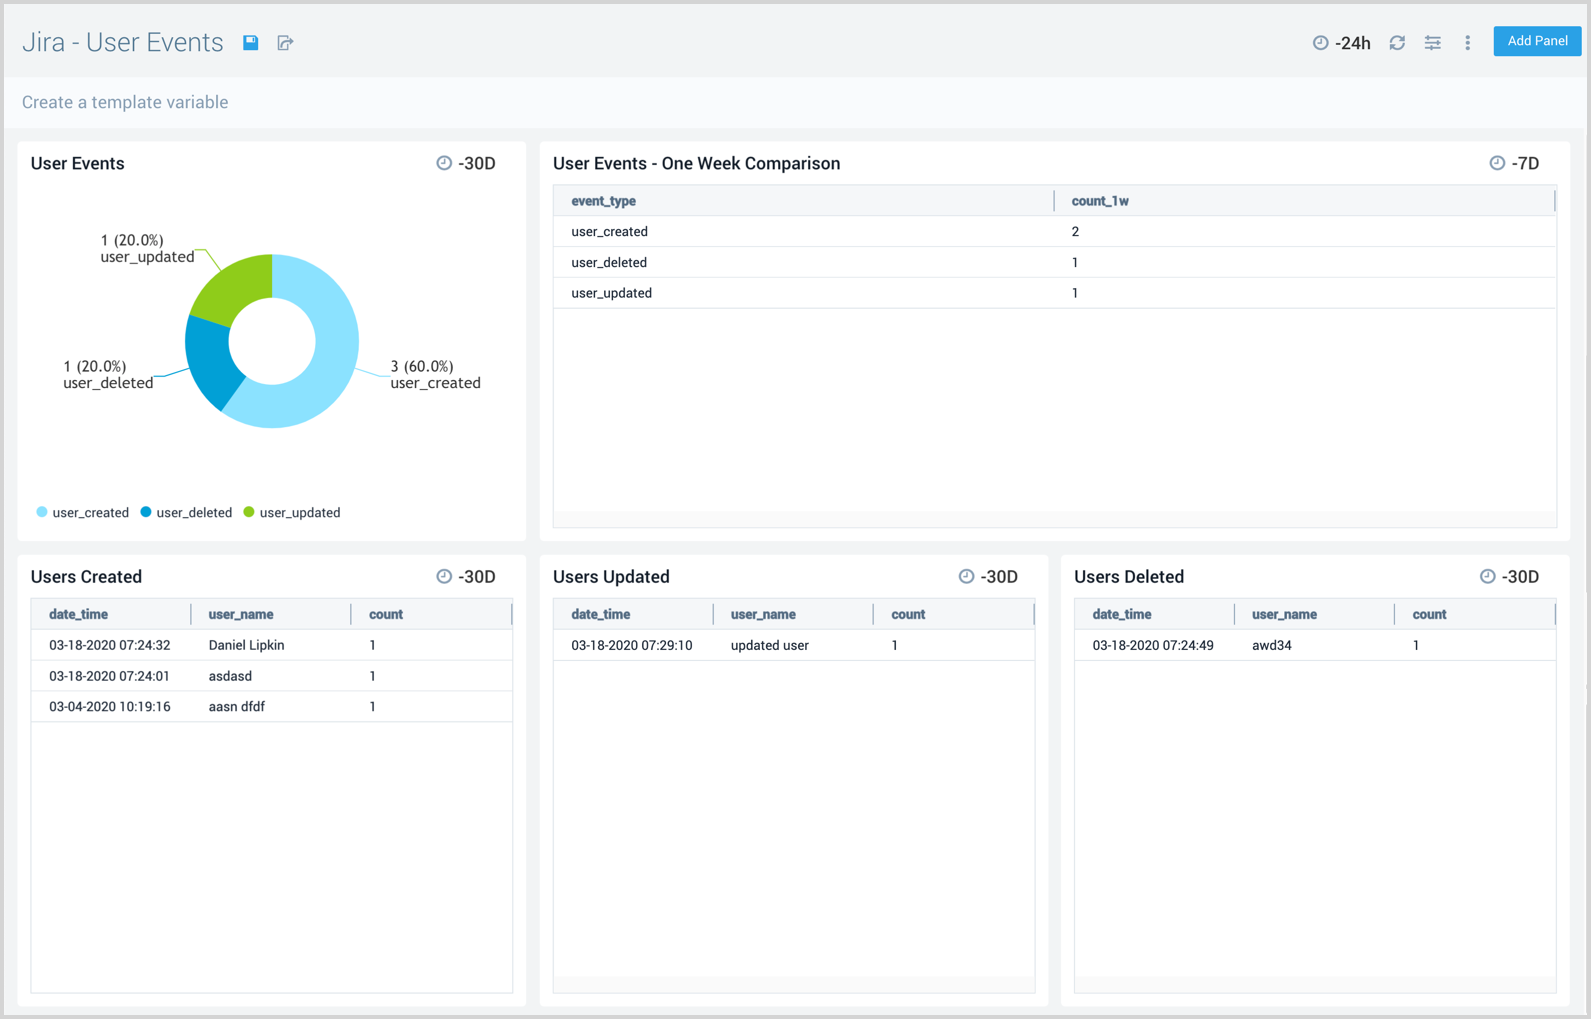This screenshot has height=1019, width=1591.
Task: Open the three-dot more options menu
Action: point(1467,43)
